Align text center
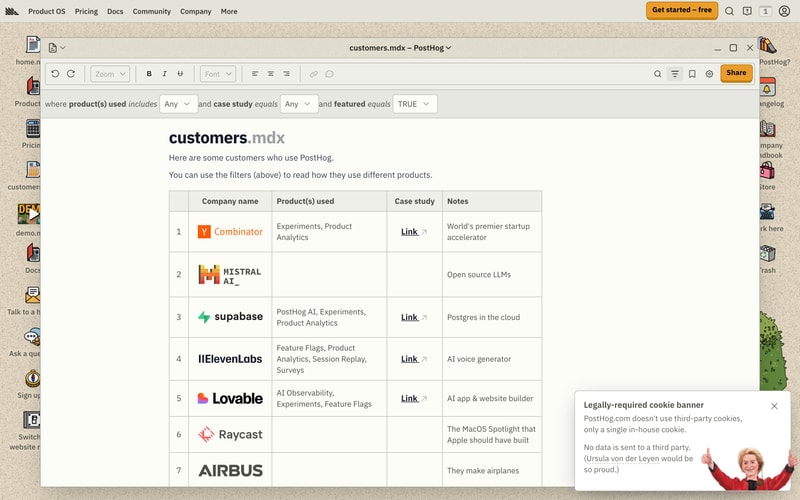Screen dimensions: 800x500 (271, 74)
